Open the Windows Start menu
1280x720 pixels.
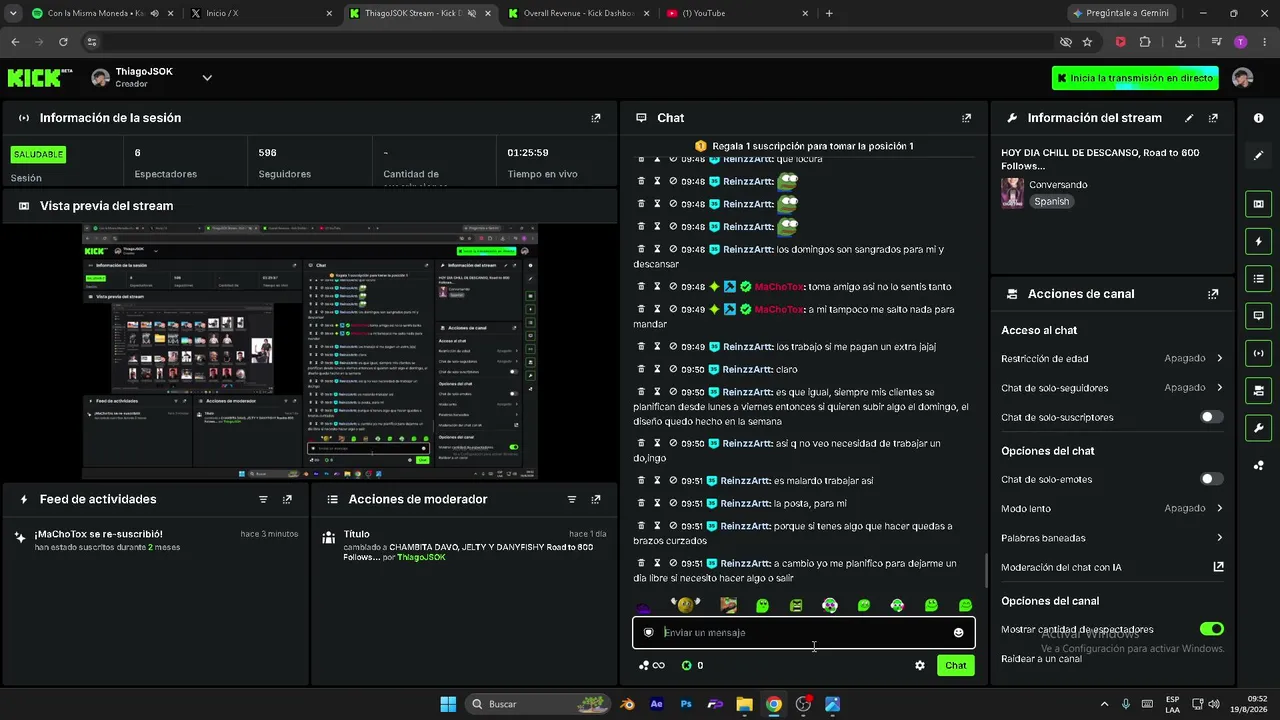point(448,704)
